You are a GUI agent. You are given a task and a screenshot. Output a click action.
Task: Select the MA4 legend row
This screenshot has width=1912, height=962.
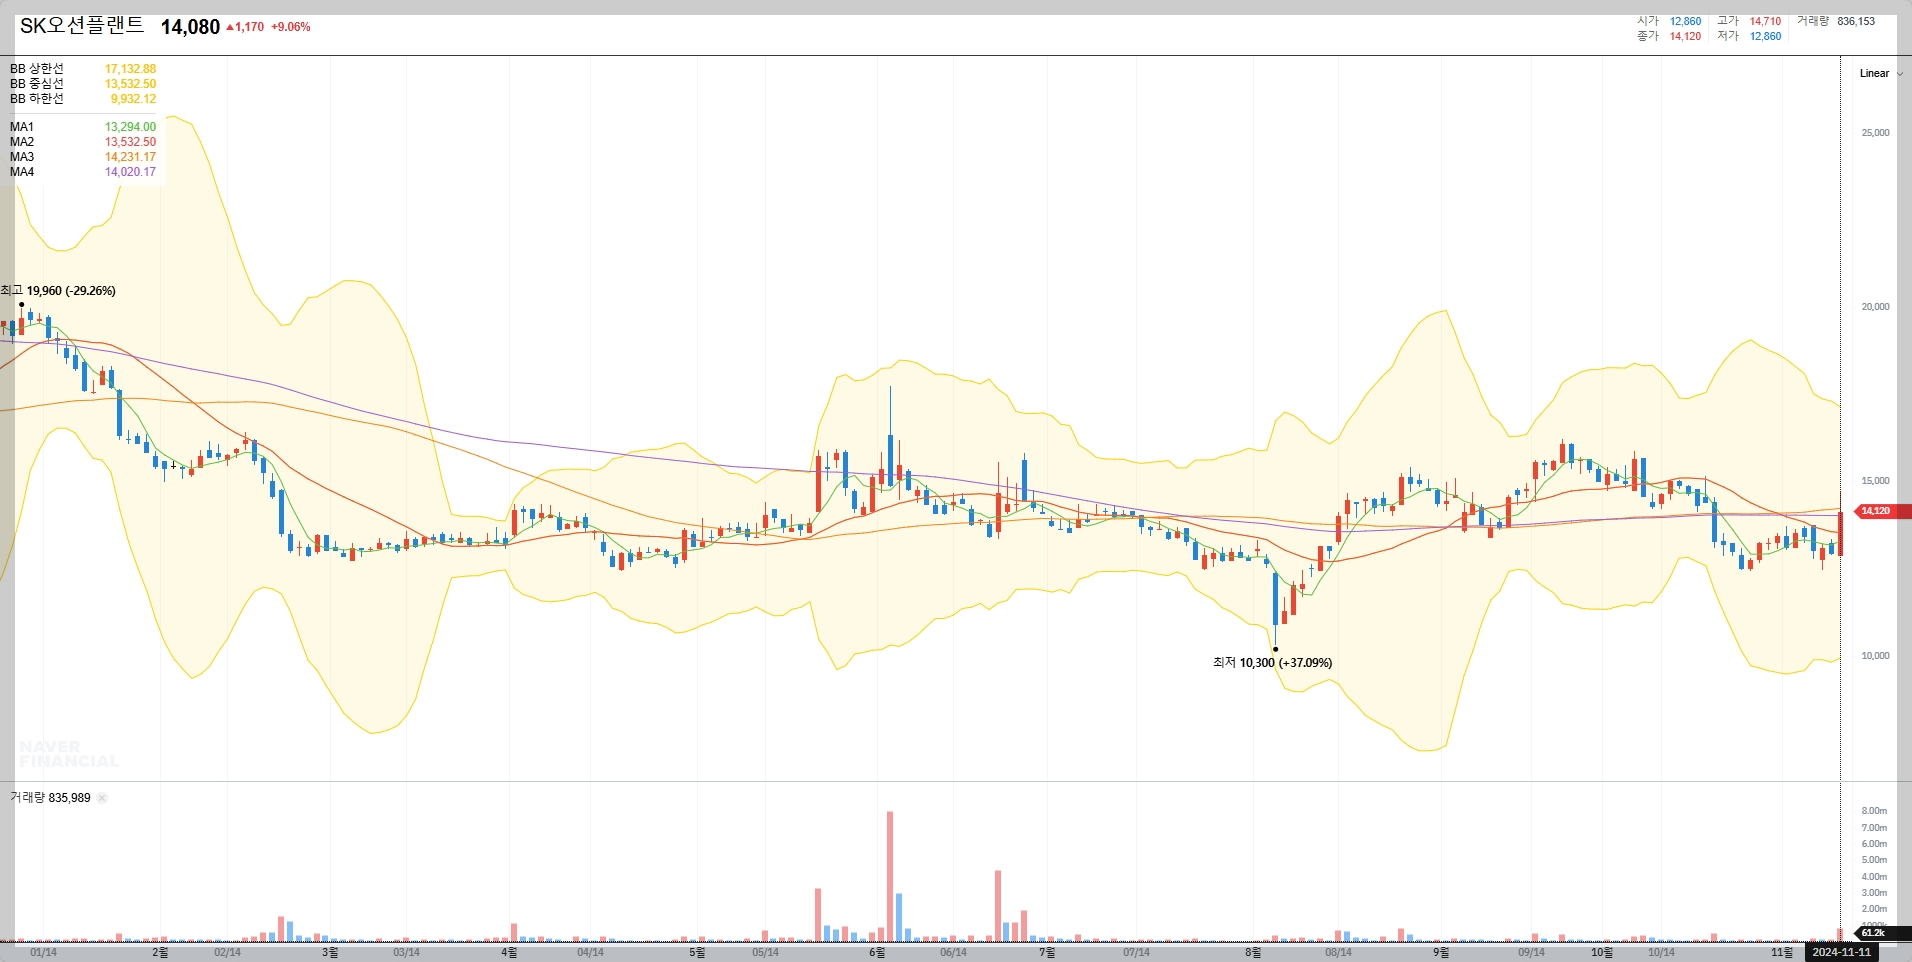coord(83,172)
